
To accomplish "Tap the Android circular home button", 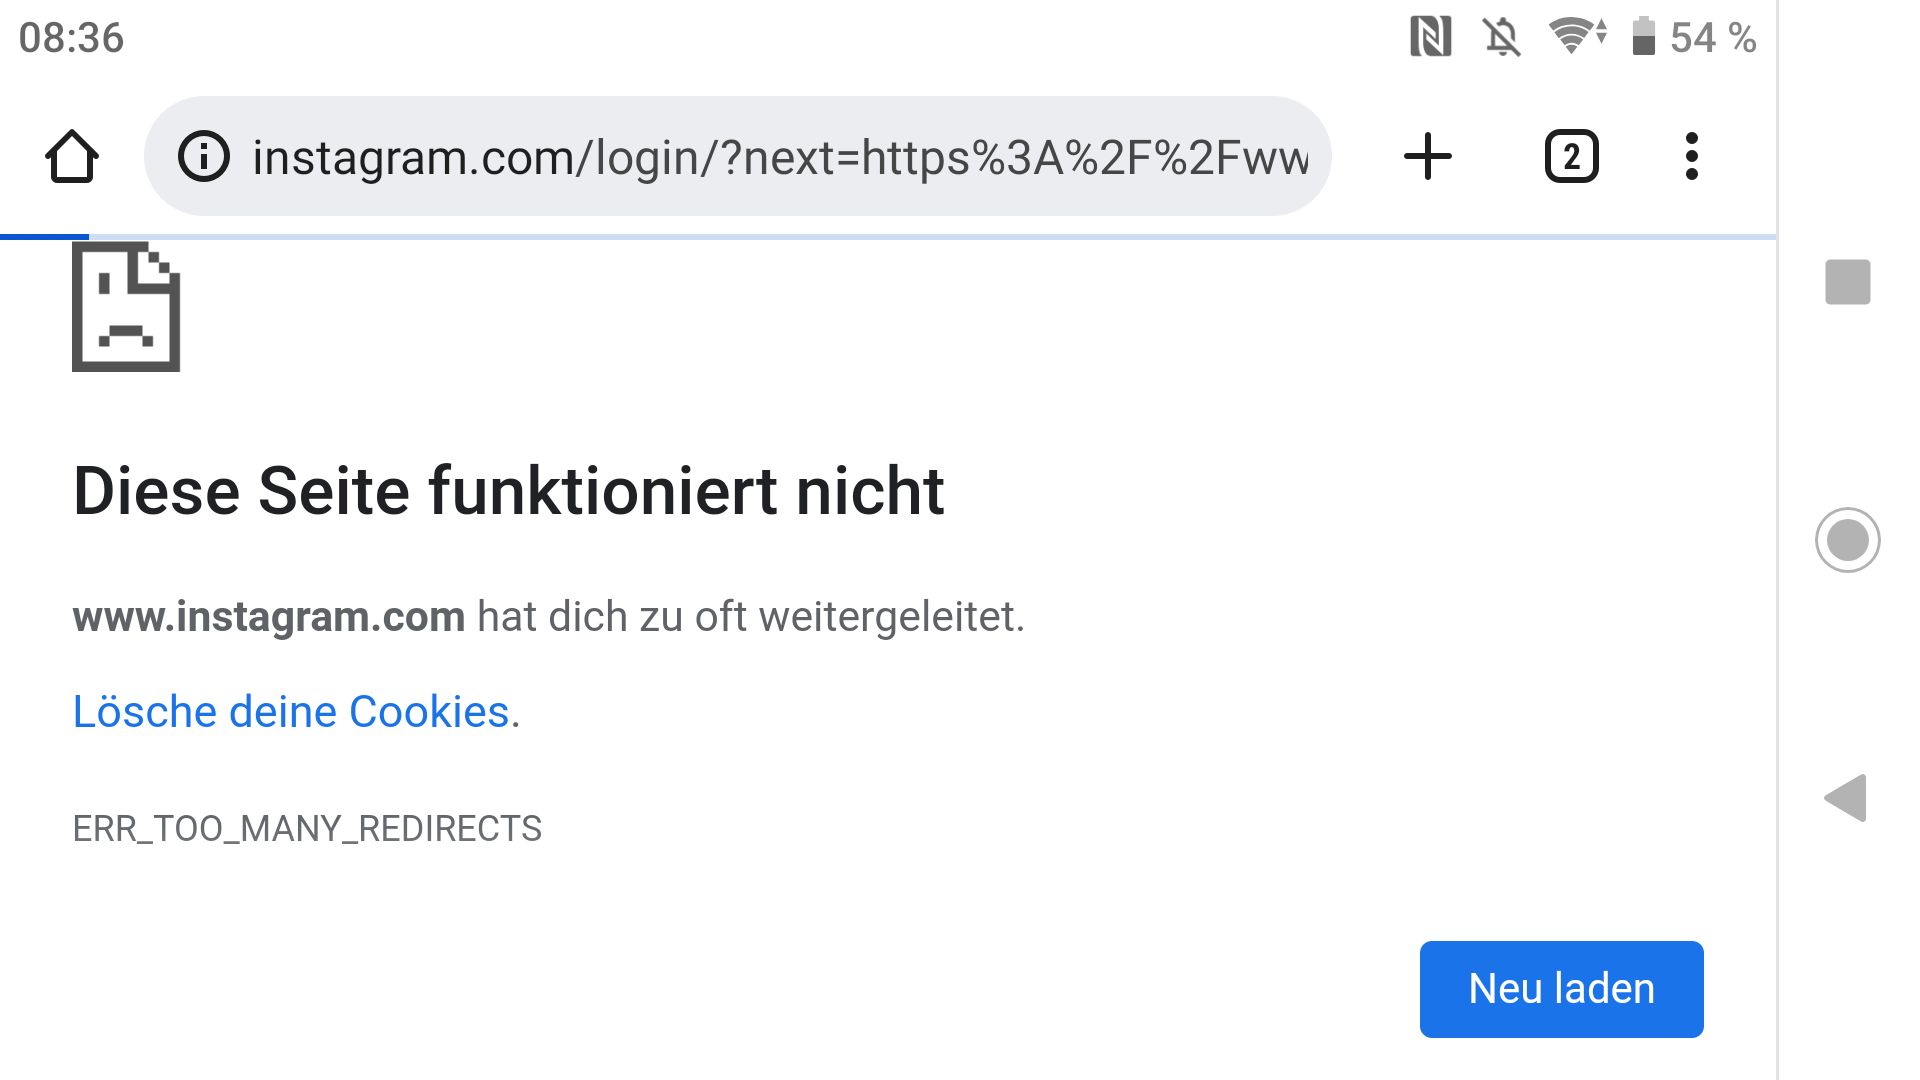I will (x=1848, y=540).
